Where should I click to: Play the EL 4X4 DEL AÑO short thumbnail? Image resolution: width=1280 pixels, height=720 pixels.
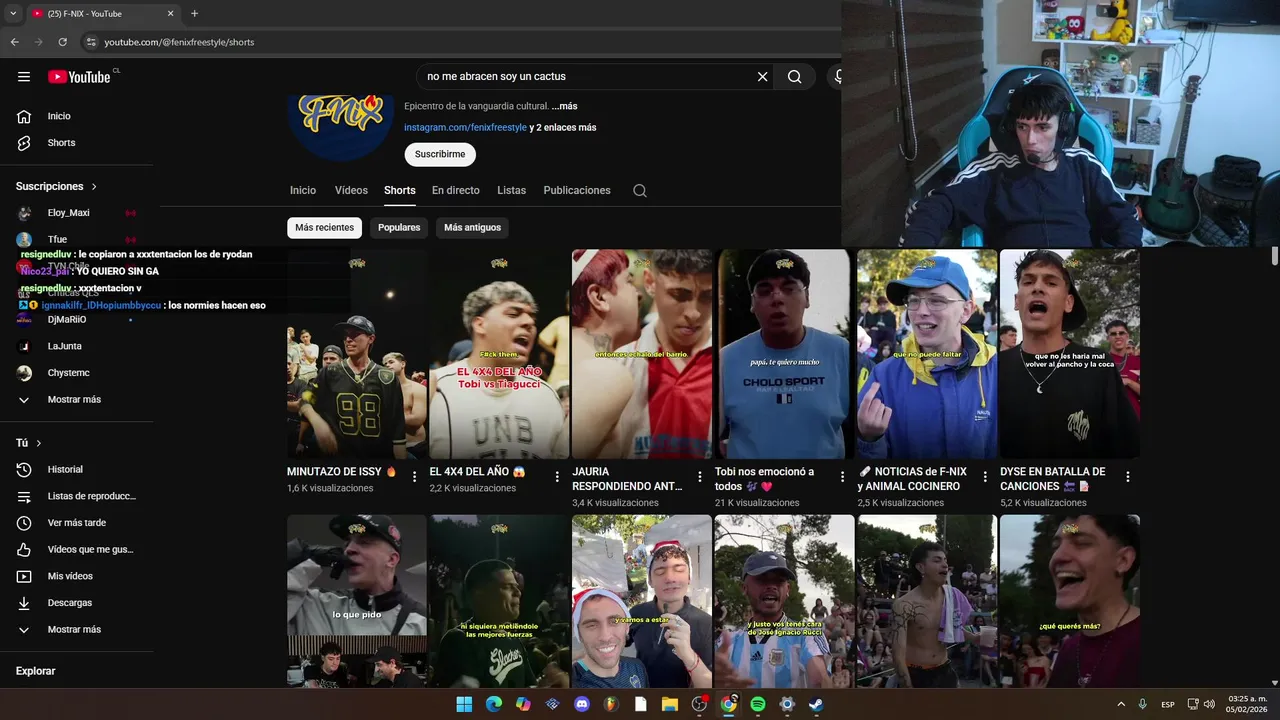click(499, 354)
